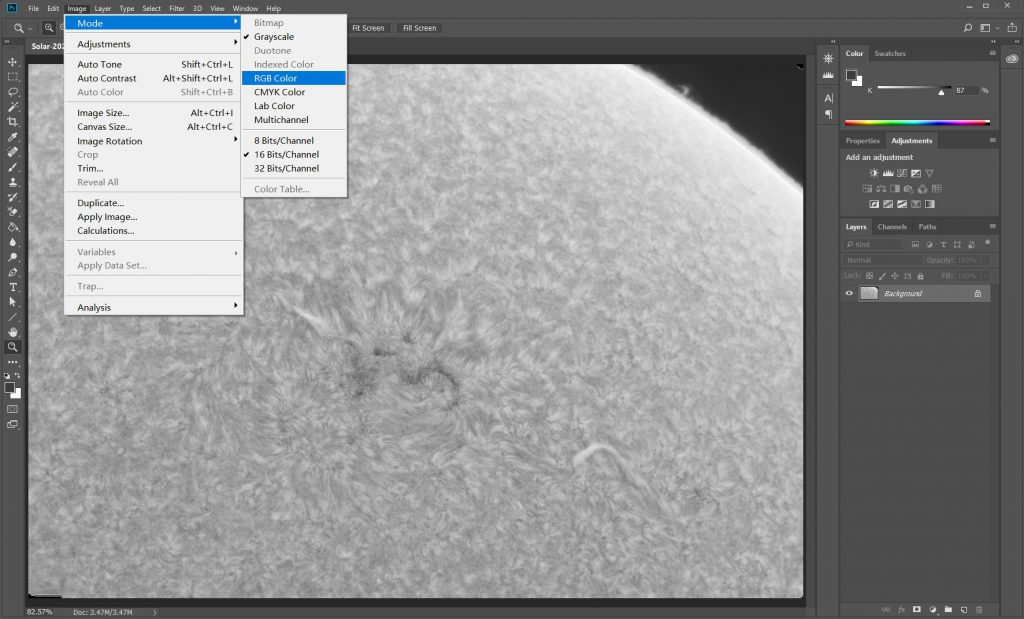Viewport: 1024px width, 619px height.
Task: Hide the Background layer eye icon
Action: (x=849, y=294)
